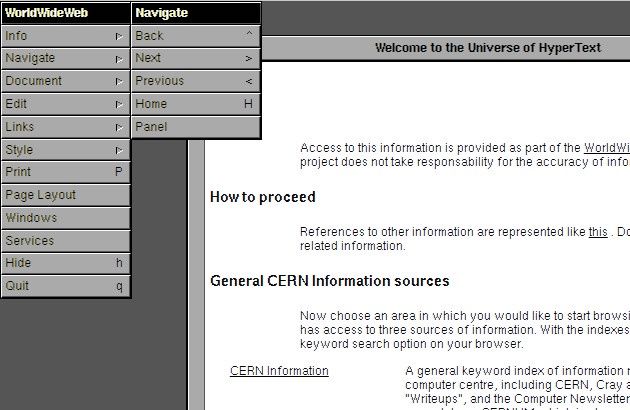This screenshot has width=630, height=410.
Task: Select Panel in the Navigate menu
Action: (196, 127)
